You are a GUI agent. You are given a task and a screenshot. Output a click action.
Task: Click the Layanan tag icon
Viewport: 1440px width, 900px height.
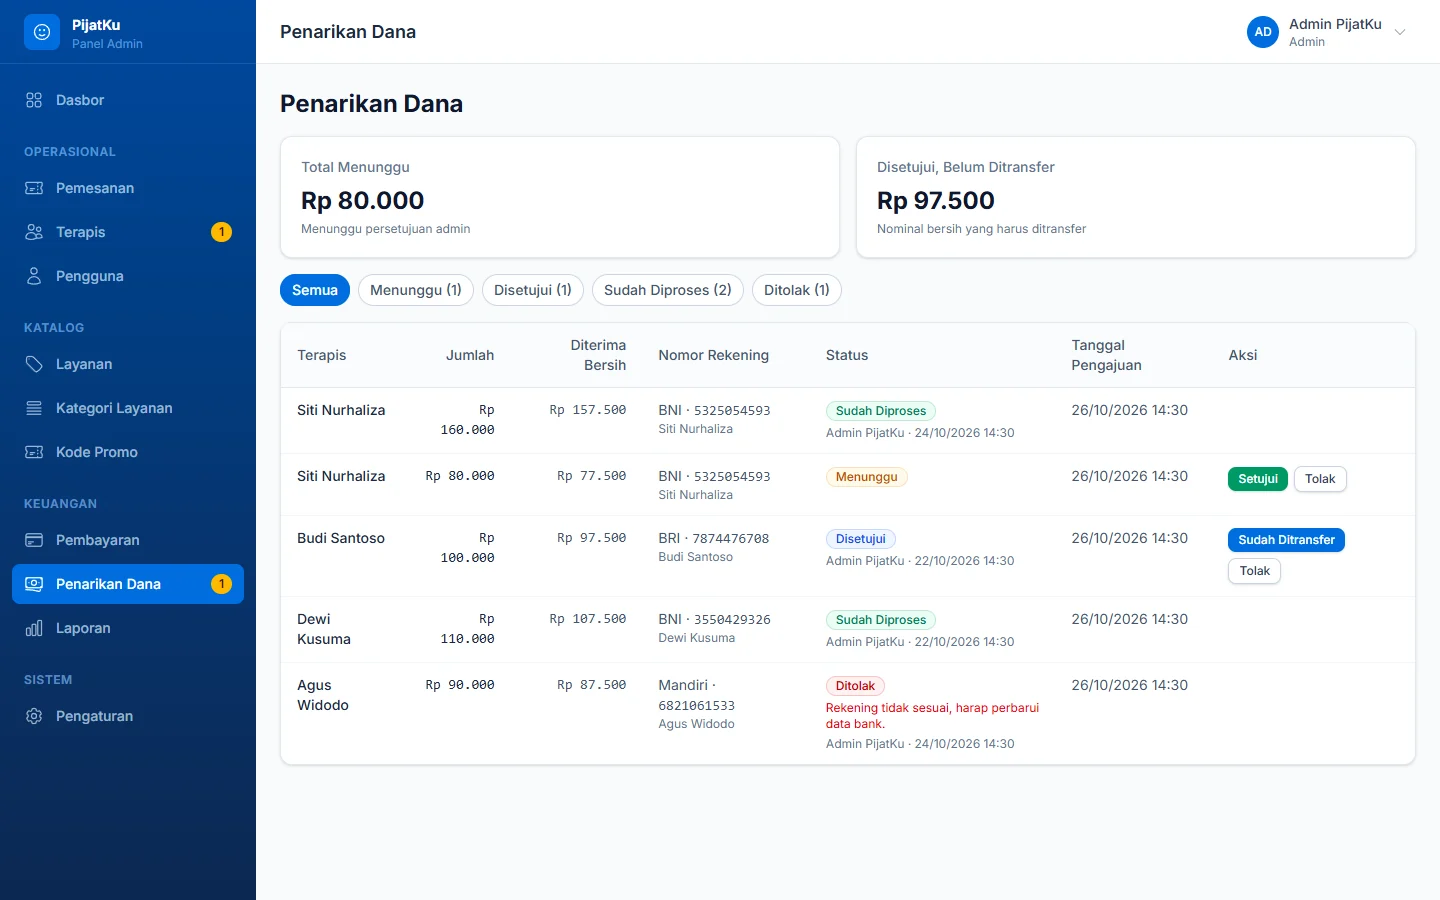click(34, 364)
